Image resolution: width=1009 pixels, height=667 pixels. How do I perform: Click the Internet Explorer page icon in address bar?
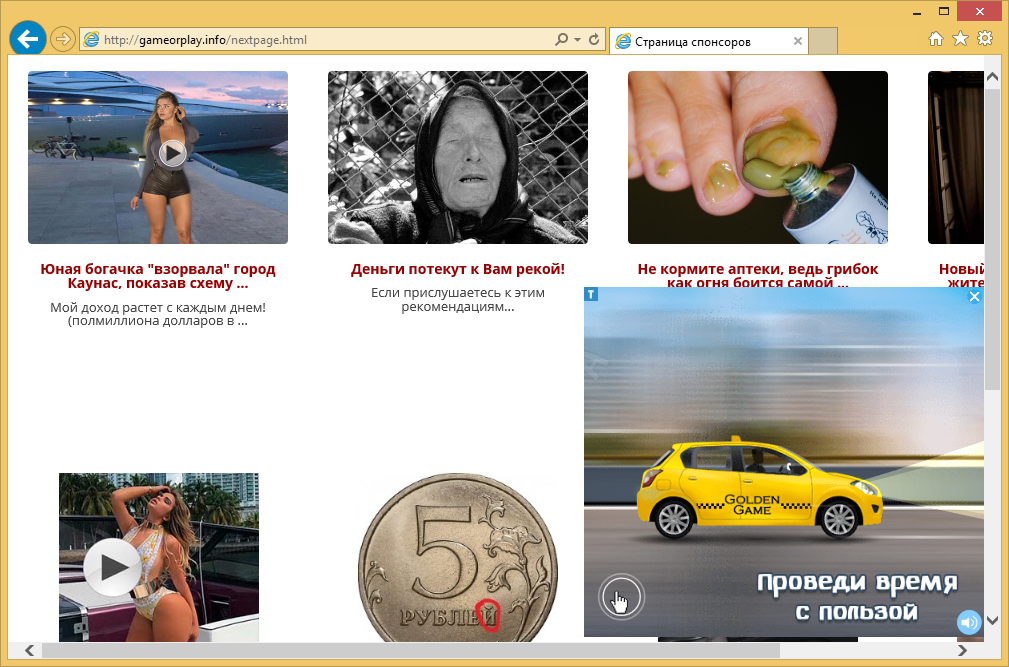click(91, 40)
